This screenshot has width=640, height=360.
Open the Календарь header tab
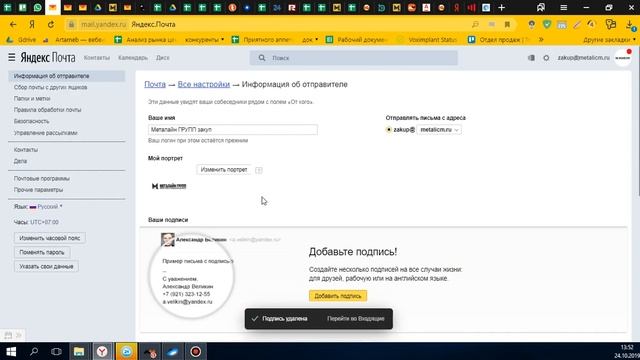point(133,58)
